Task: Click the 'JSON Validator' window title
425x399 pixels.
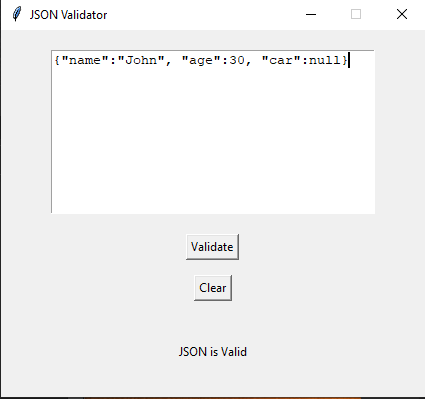Action: pyautogui.click(x=68, y=15)
